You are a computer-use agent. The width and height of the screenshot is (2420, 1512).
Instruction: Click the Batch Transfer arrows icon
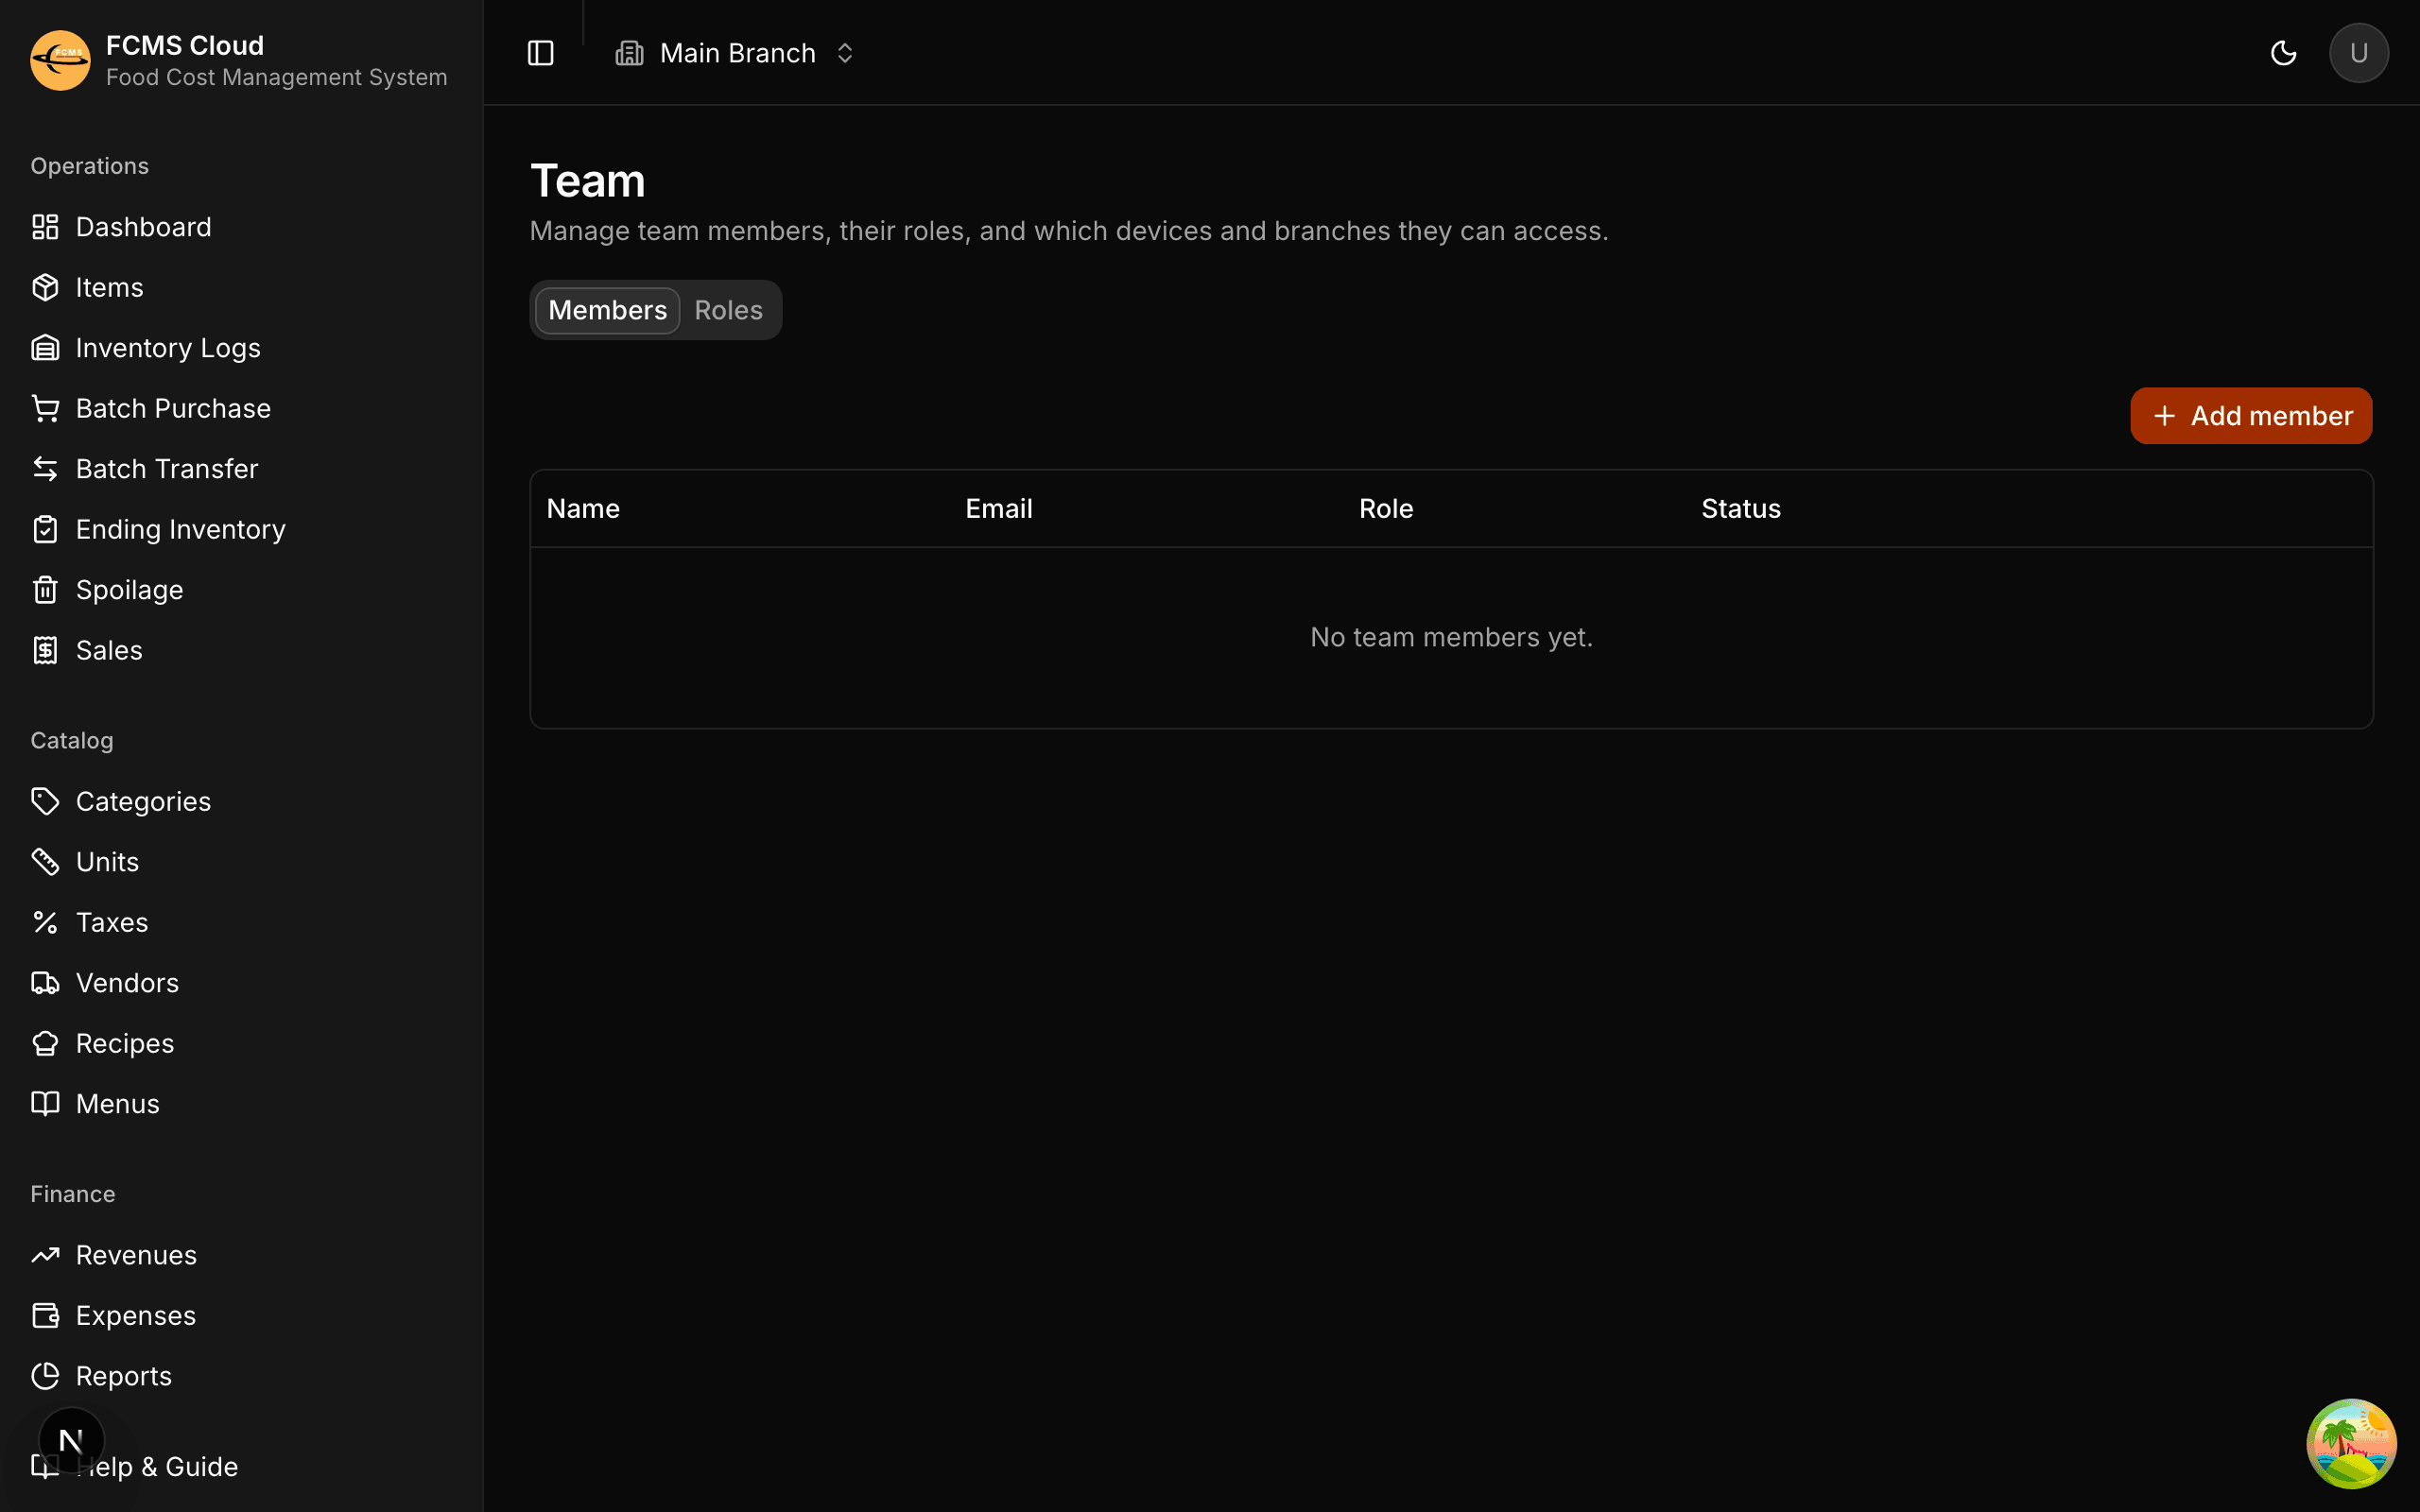(x=45, y=469)
